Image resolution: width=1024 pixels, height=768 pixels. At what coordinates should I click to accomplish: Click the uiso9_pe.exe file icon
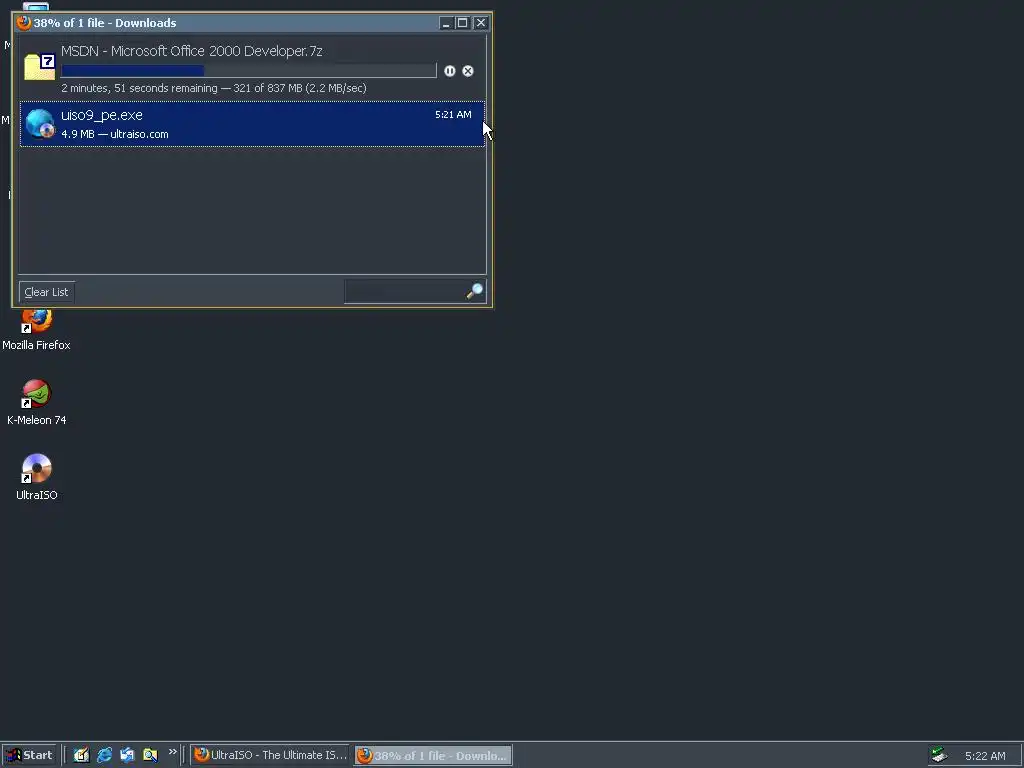(40, 123)
